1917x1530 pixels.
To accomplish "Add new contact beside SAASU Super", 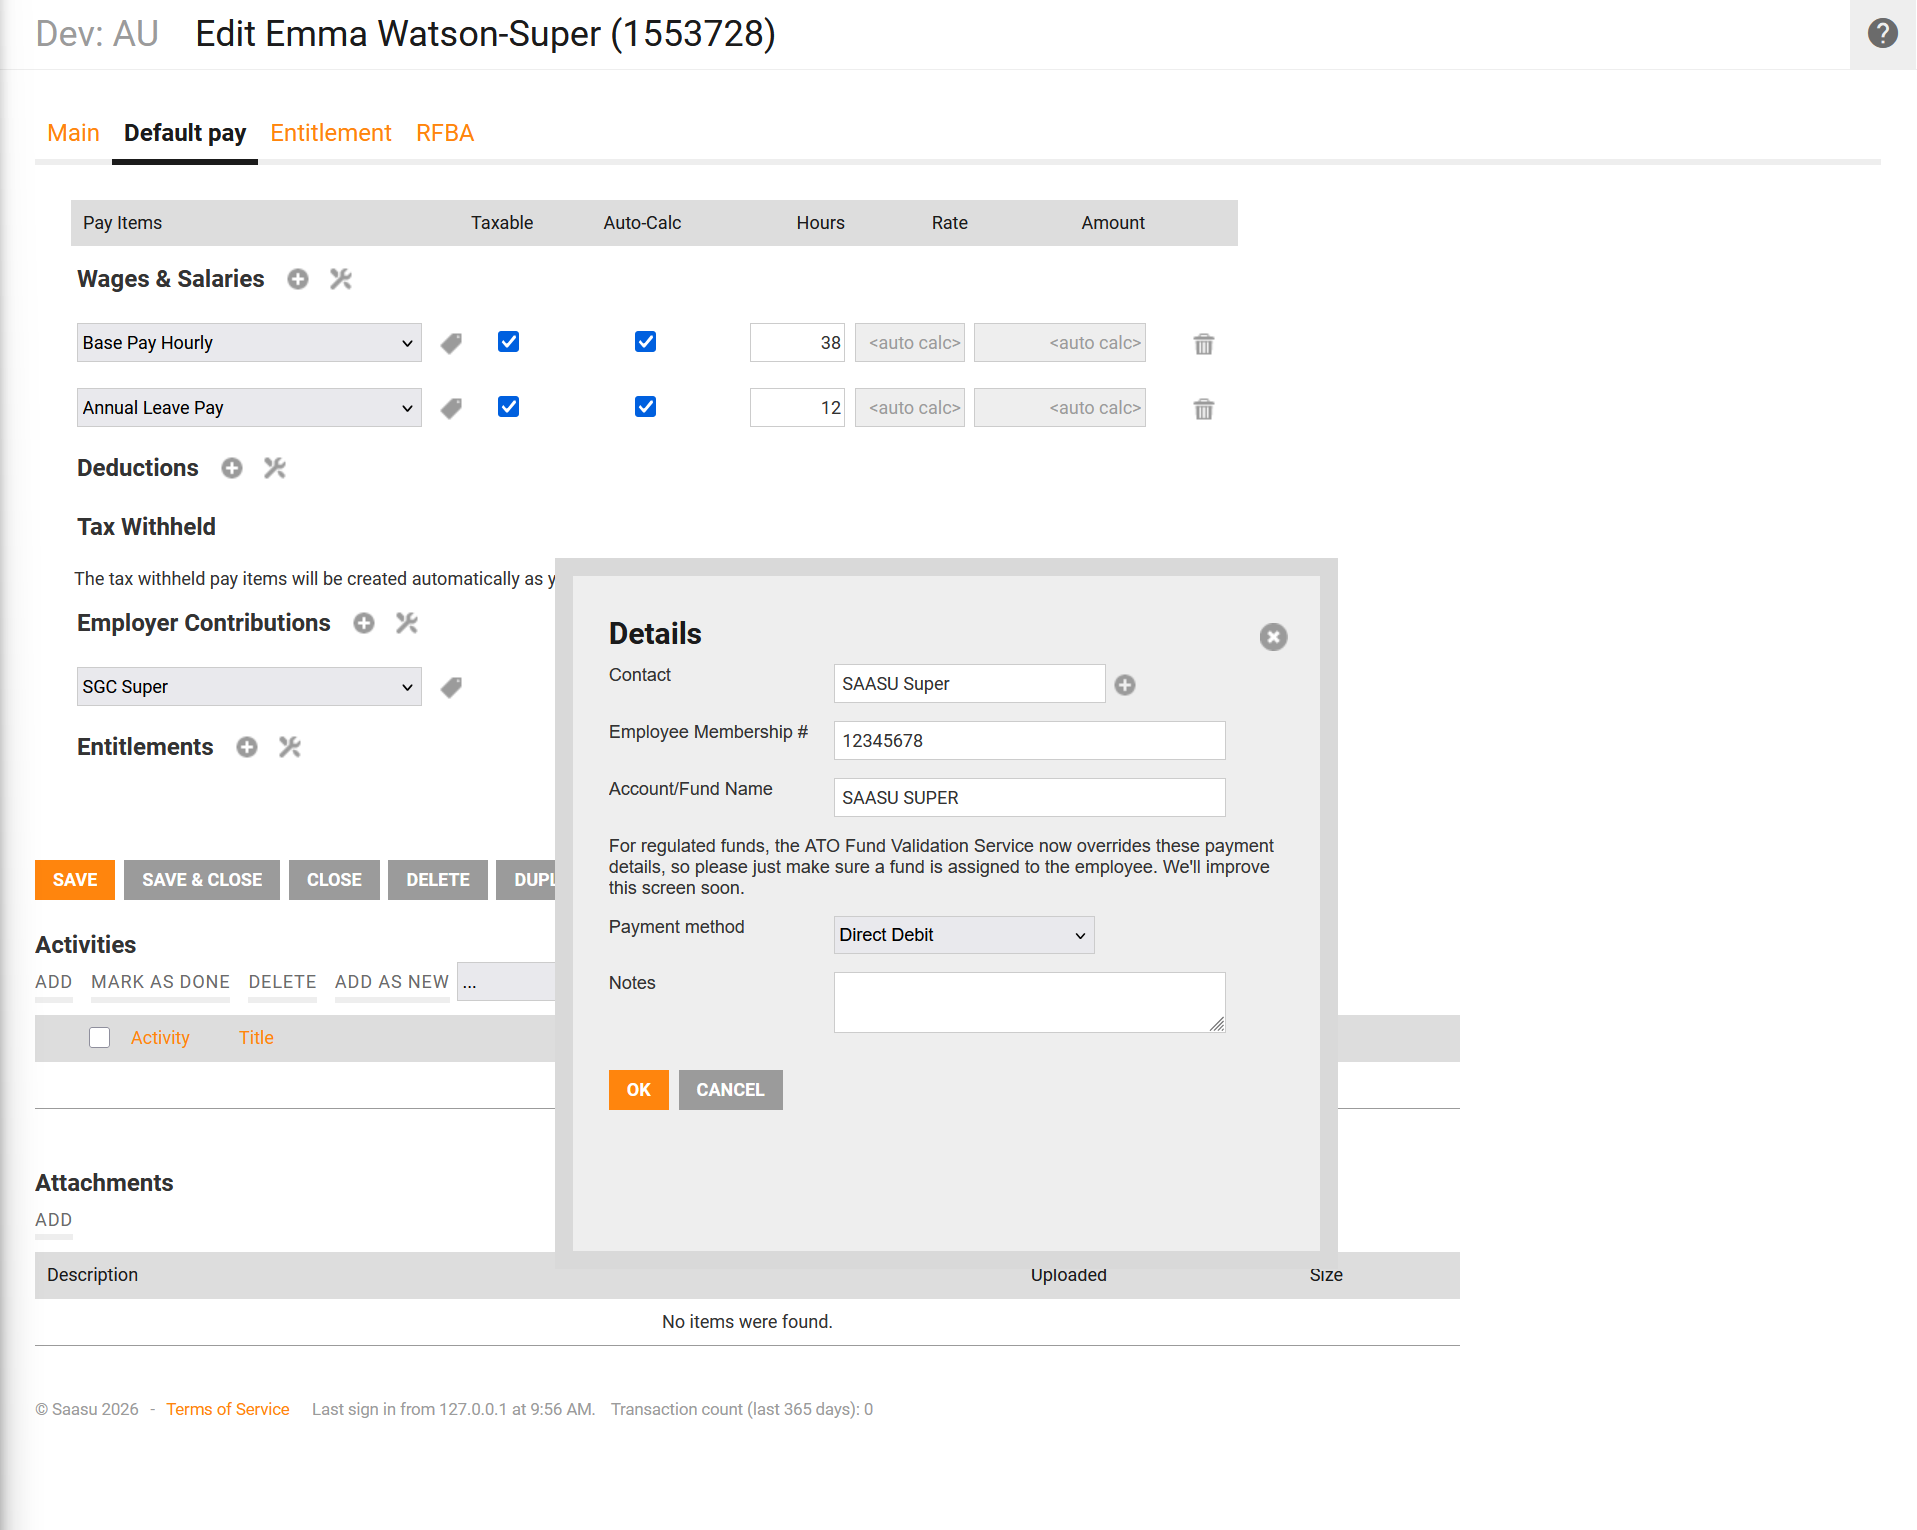I will 1125,685.
